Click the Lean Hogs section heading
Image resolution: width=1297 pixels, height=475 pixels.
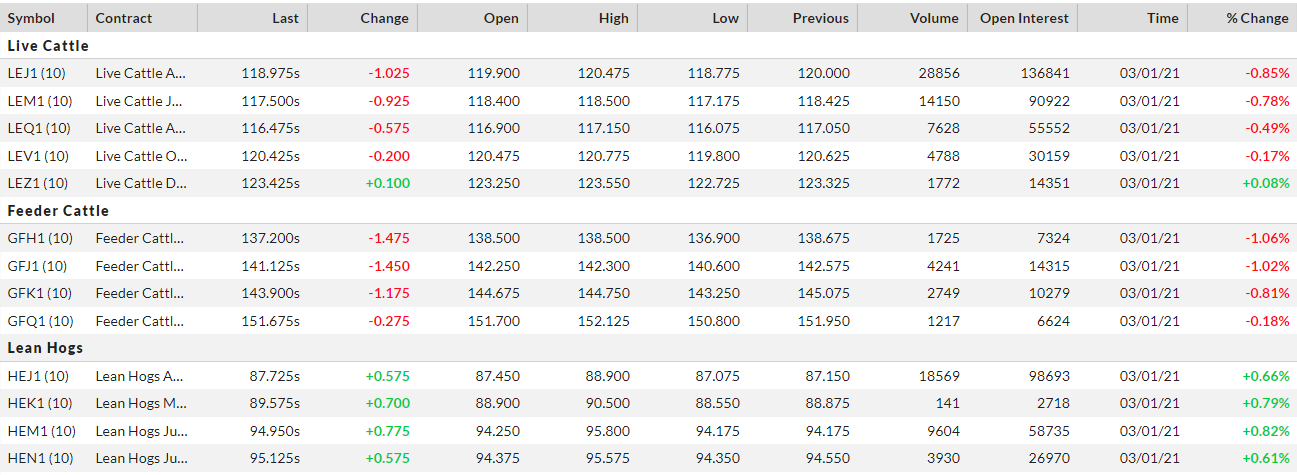(45, 348)
